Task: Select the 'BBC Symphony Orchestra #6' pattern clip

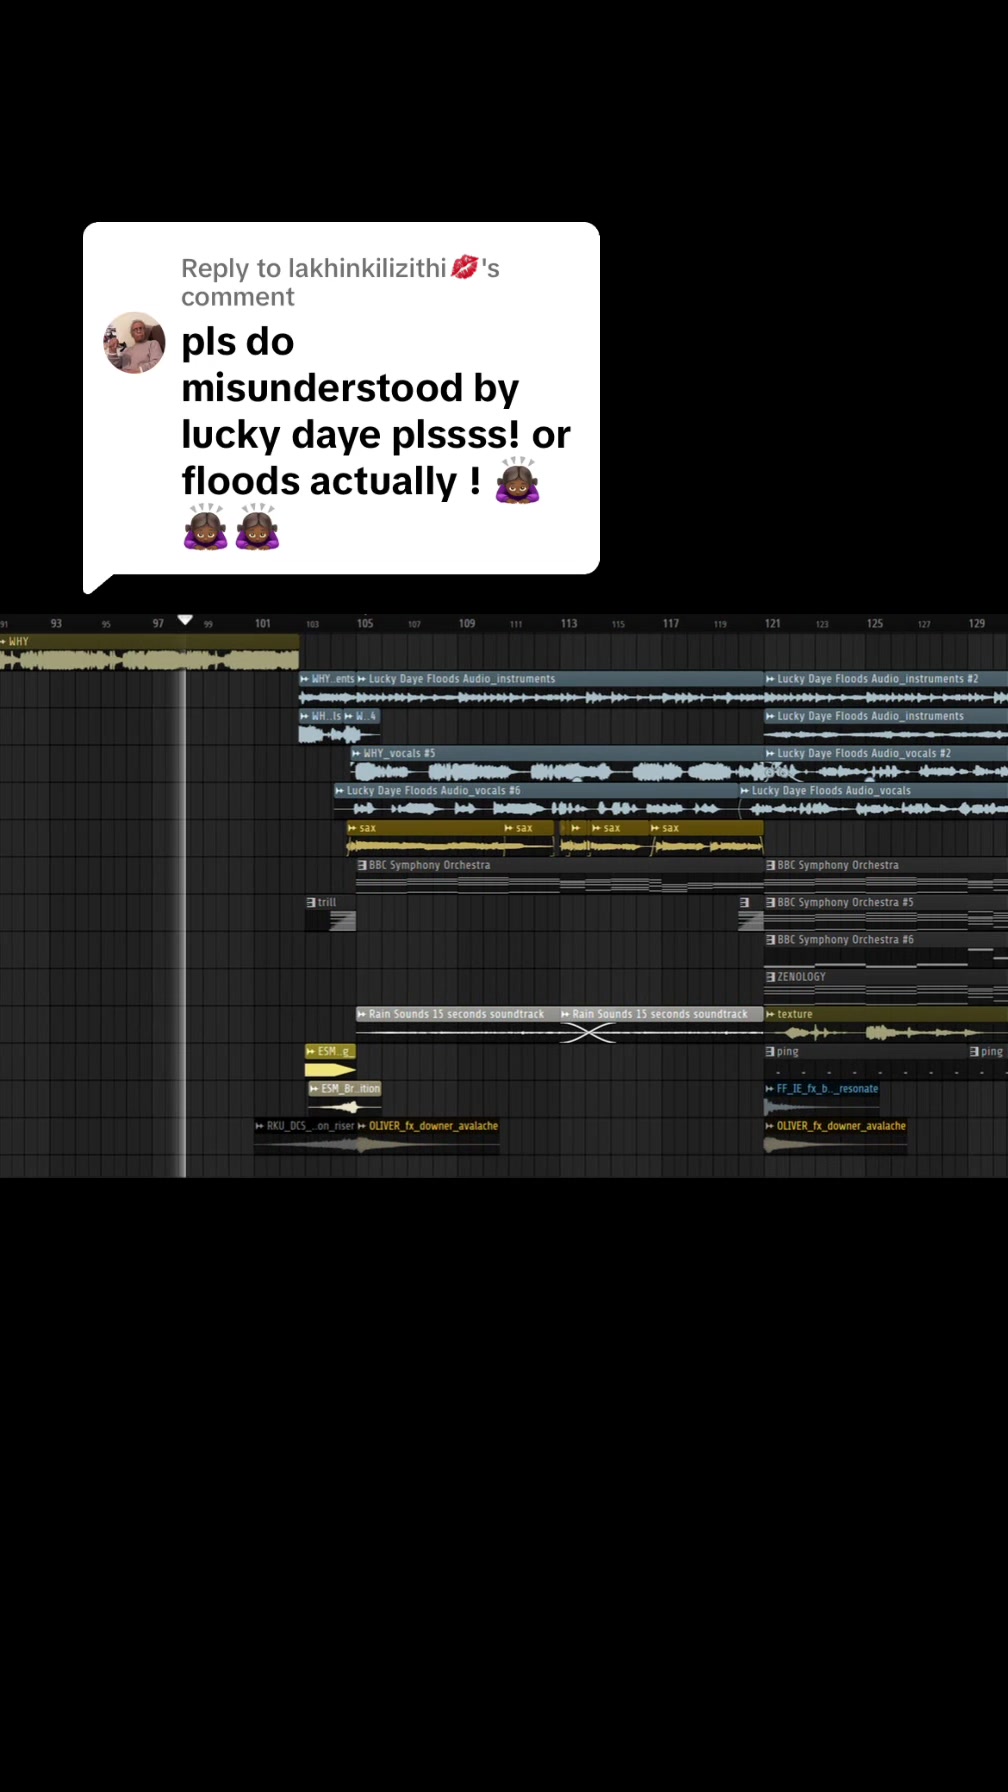Action: [886, 950]
